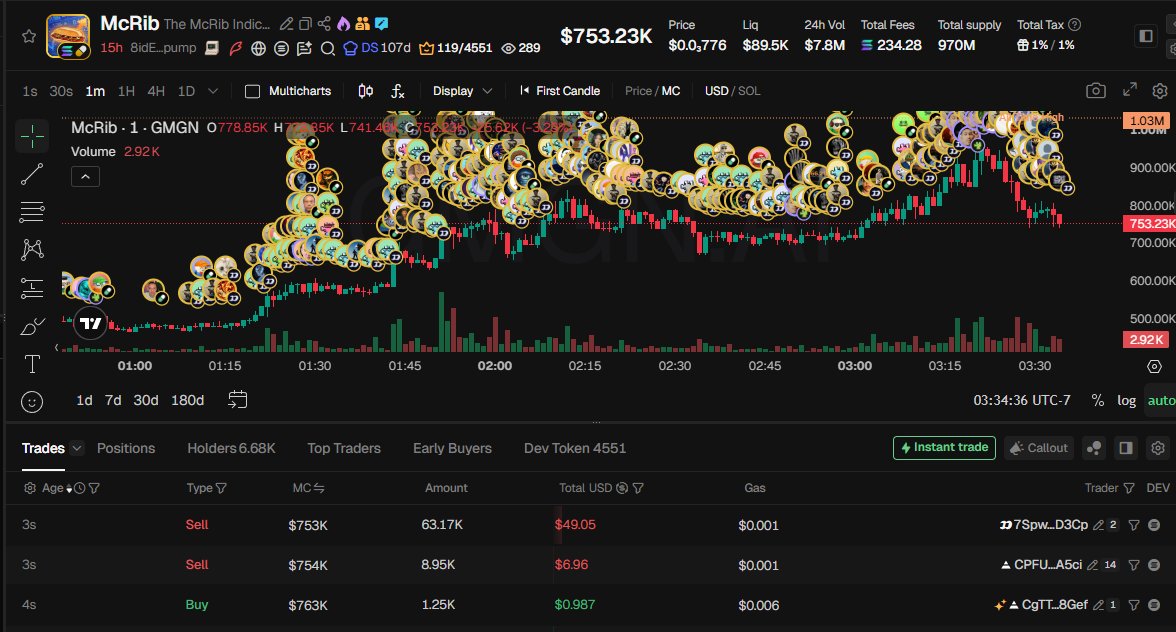The width and height of the screenshot is (1176, 632).
Task: Click the blue chat bubble icon in the header
Action: tap(382, 24)
